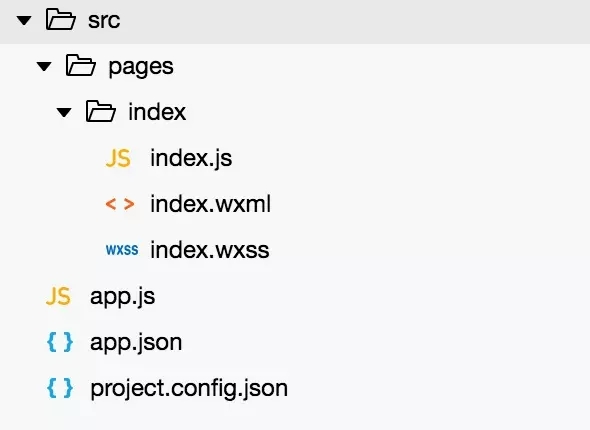Click the blue wxss file icon
590x430 pixels.
[122, 250]
